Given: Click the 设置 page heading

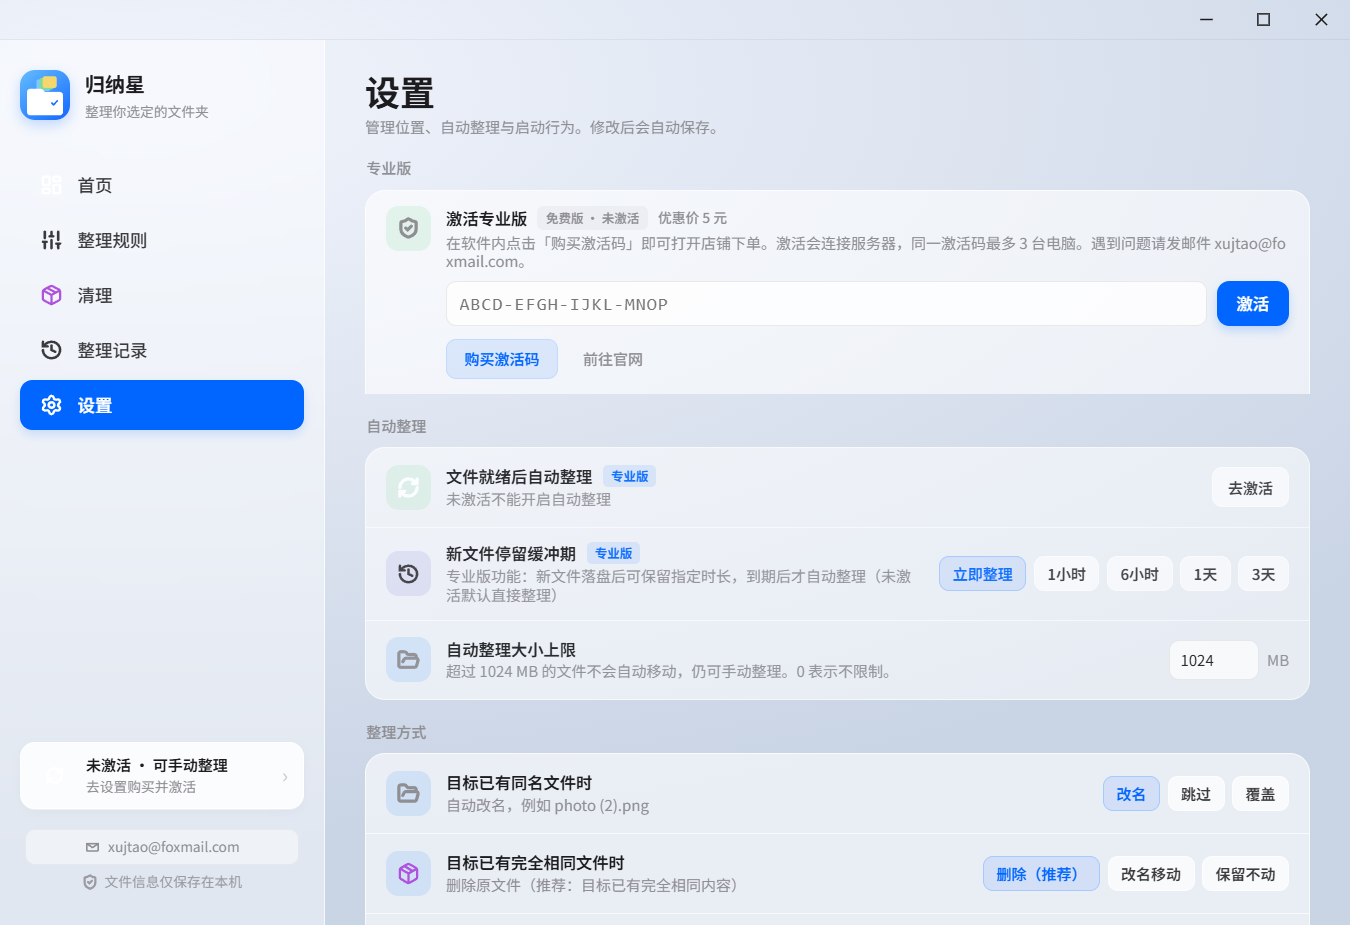Looking at the screenshot, I should point(400,93).
